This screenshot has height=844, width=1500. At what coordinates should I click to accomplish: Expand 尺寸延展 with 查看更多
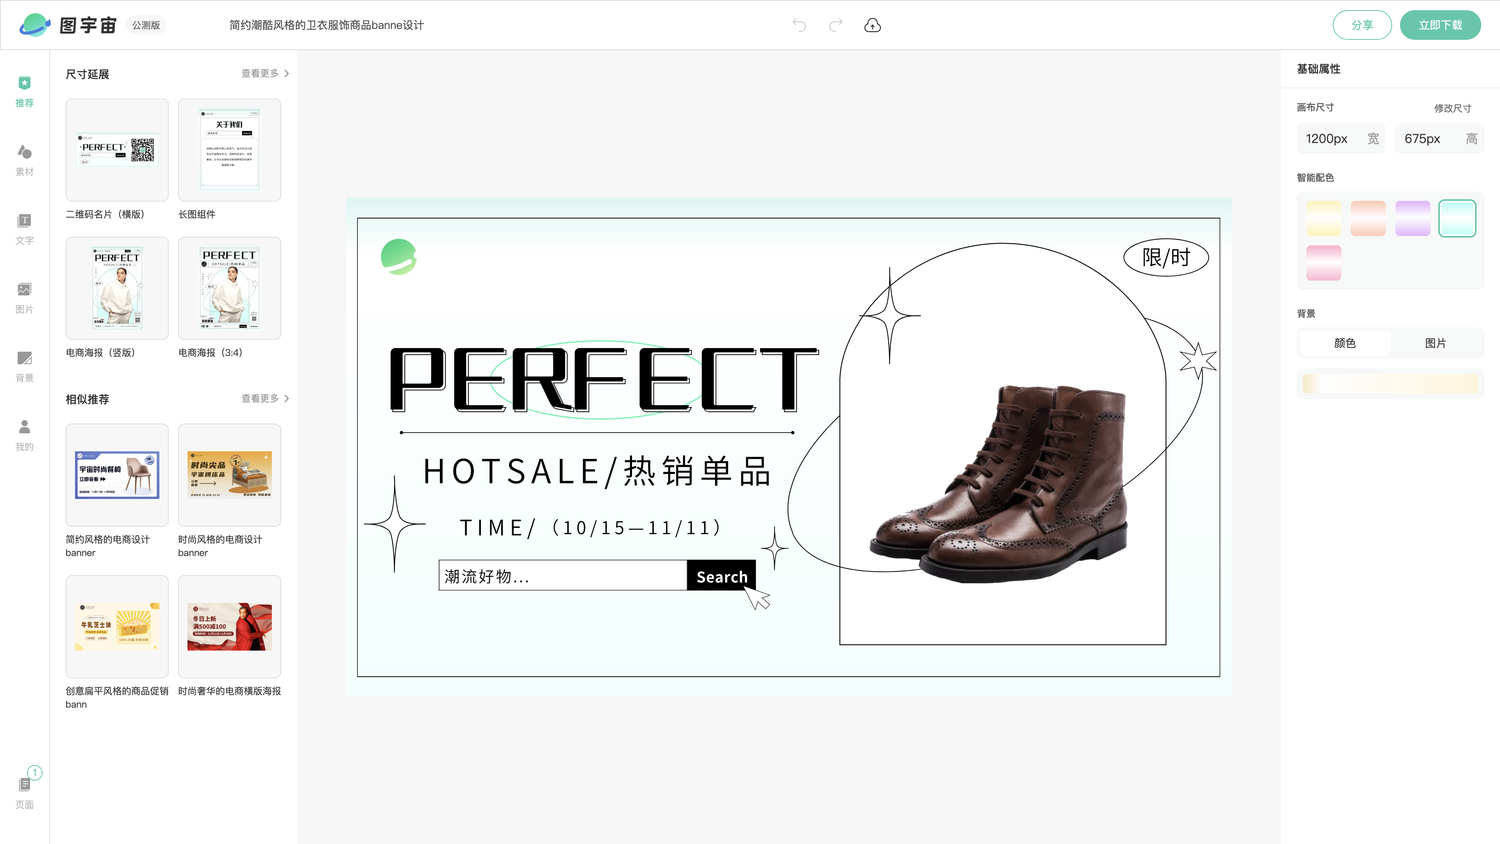[x=265, y=74]
